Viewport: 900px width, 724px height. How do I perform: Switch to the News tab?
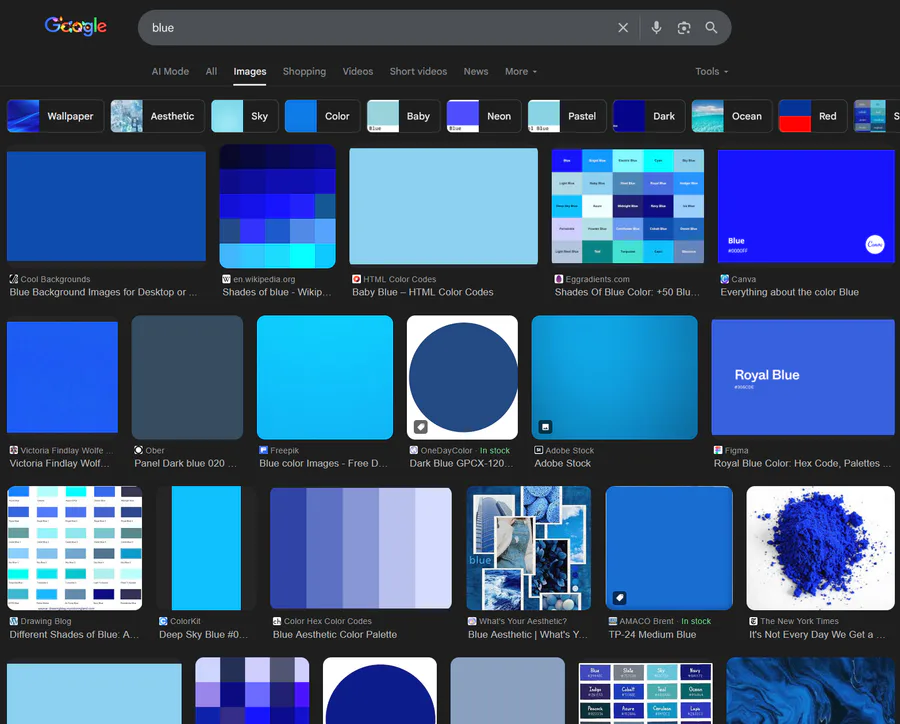click(x=476, y=72)
